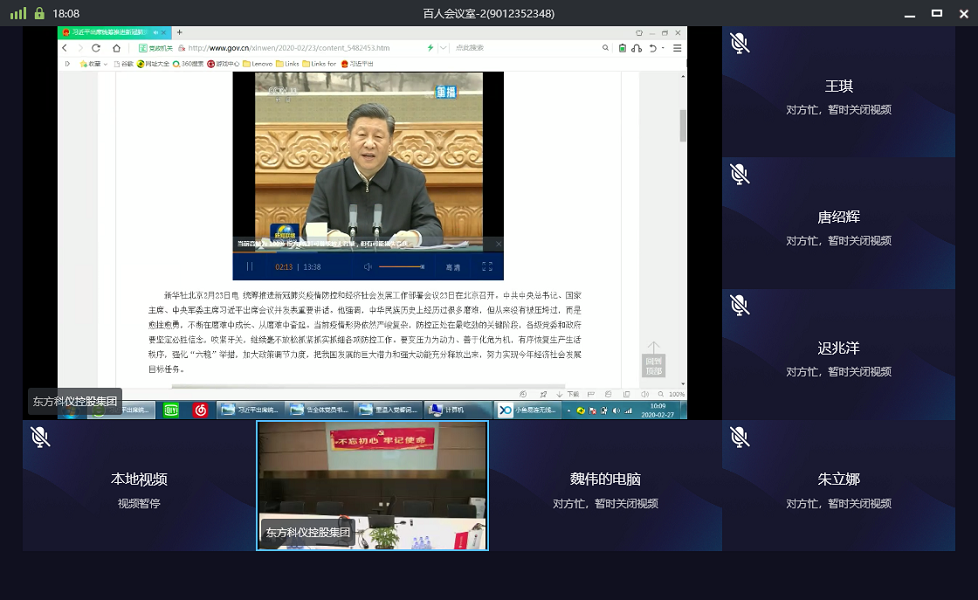This screenshot has width=978, height=600.
Task: Open the 高清 video quality selector
Action: click(453, 267)
